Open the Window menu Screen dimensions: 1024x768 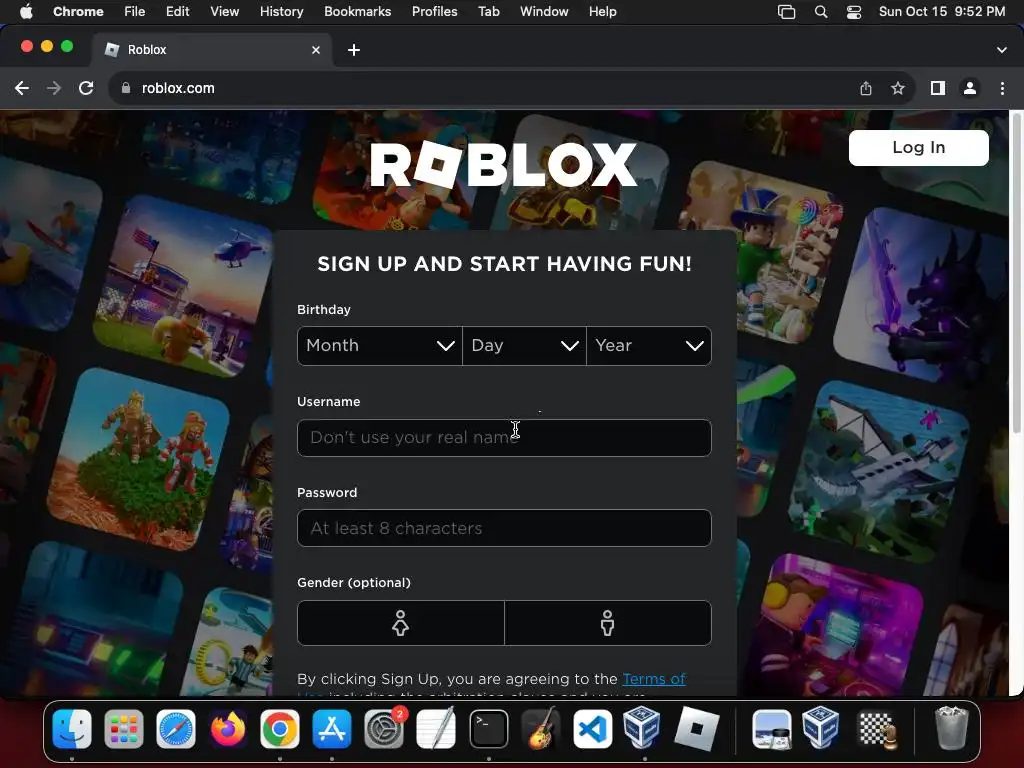(544, 12)
